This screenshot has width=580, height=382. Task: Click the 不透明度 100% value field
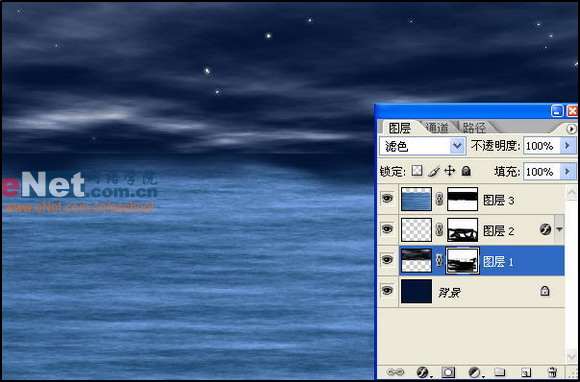point(542,146)
